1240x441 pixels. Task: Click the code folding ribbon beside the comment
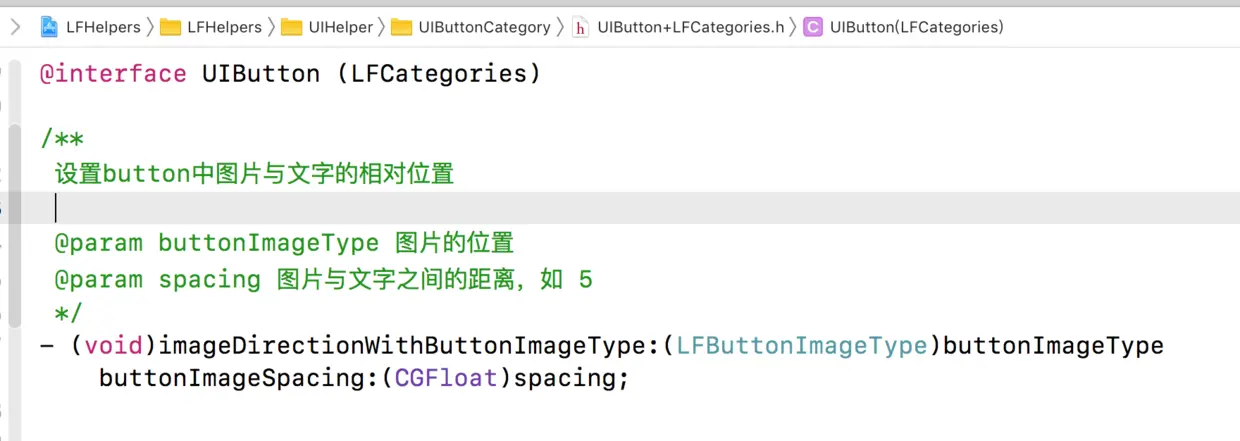pyautogui.click(x=14, y=225)
